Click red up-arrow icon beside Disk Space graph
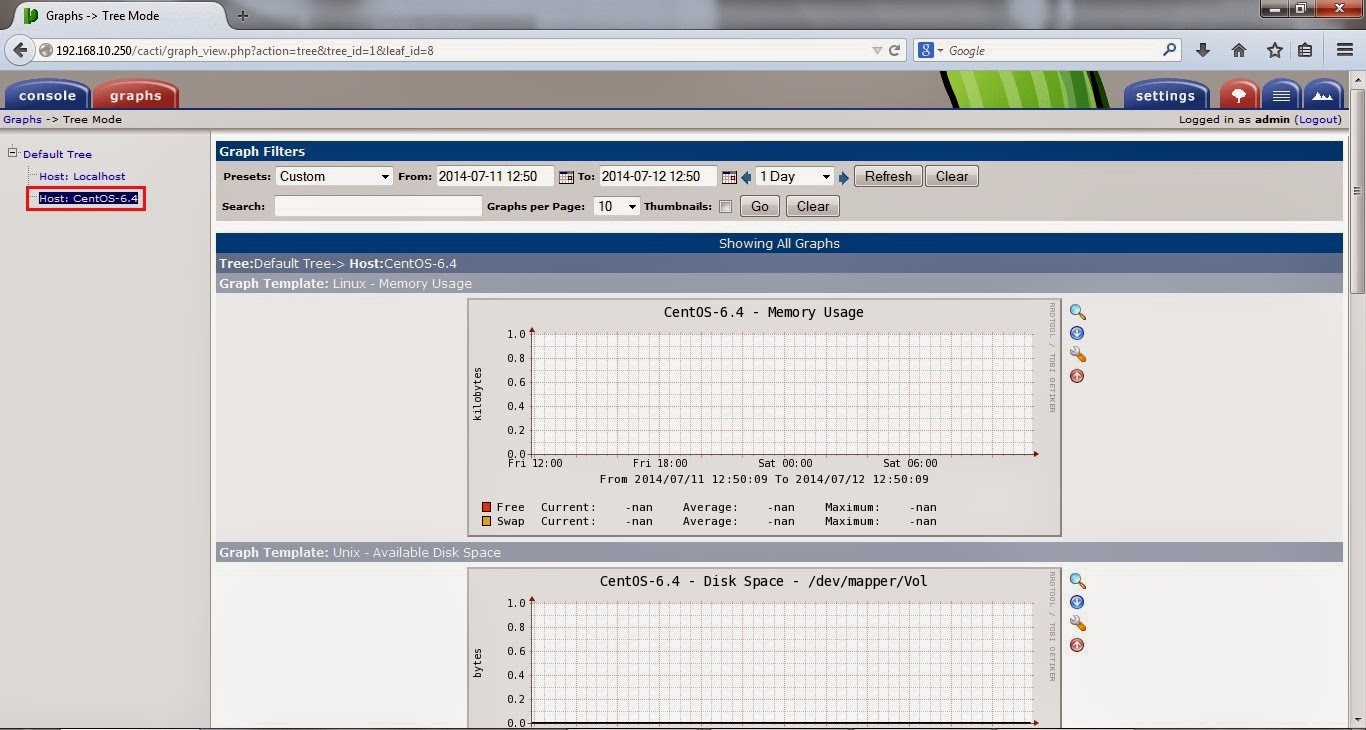The image size is (1366, 730). coord(1077,645)
